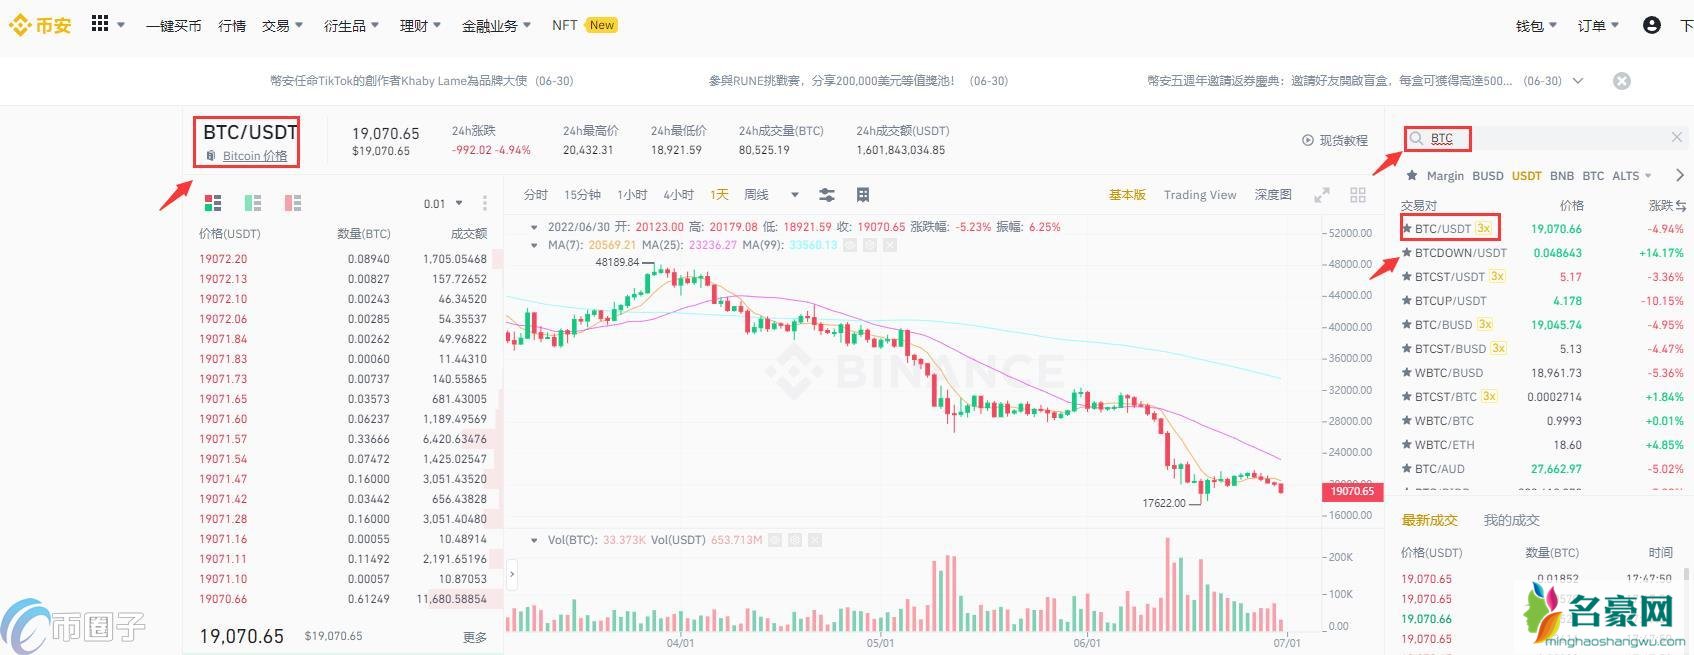The height and width of the screenshot is (655, 1694).
Task: Select the 4小时 chart interval
Action: [678, 195]
